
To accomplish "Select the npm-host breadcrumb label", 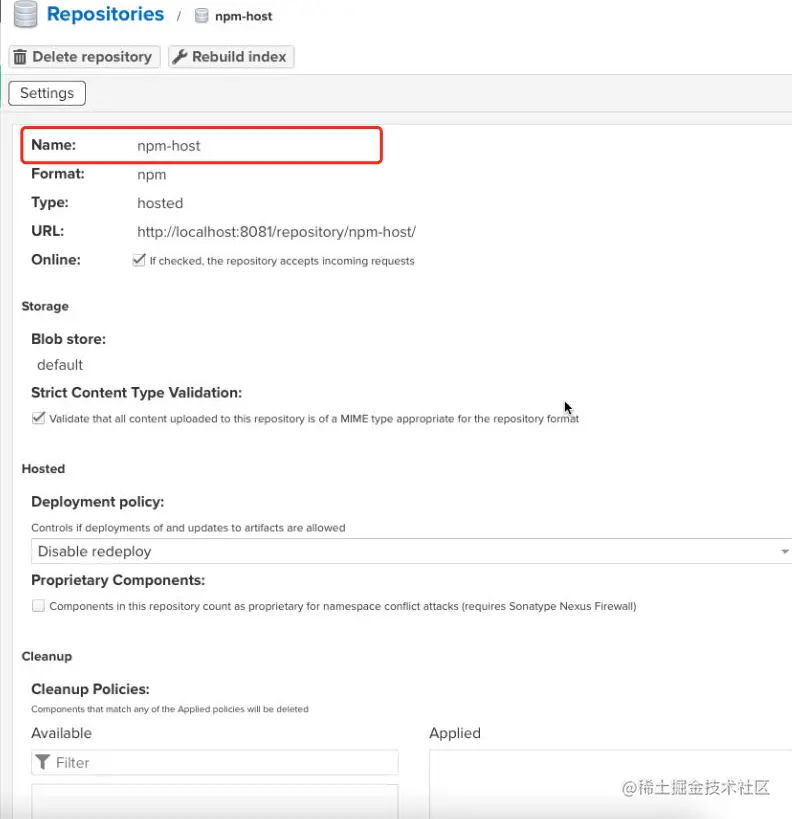I will click(243, 16).
